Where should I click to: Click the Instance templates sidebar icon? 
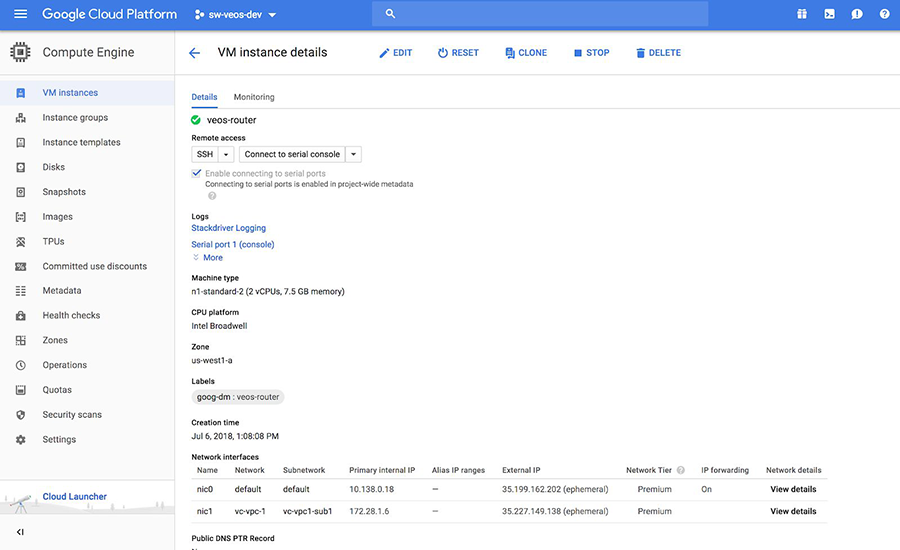[x=21, y=142]
